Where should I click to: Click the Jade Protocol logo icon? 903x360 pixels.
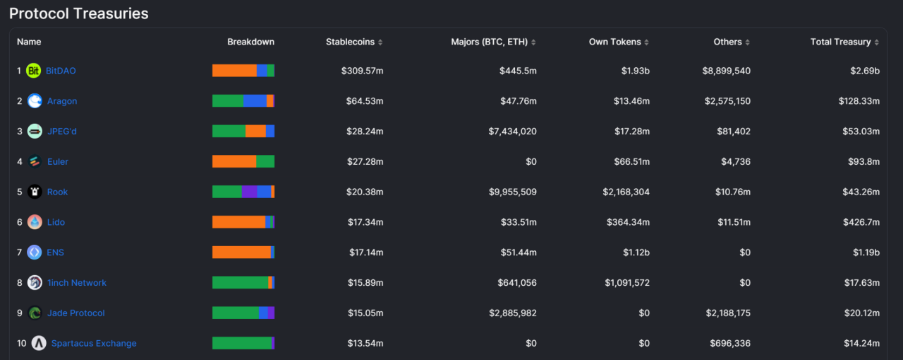(x=35, y=313)
